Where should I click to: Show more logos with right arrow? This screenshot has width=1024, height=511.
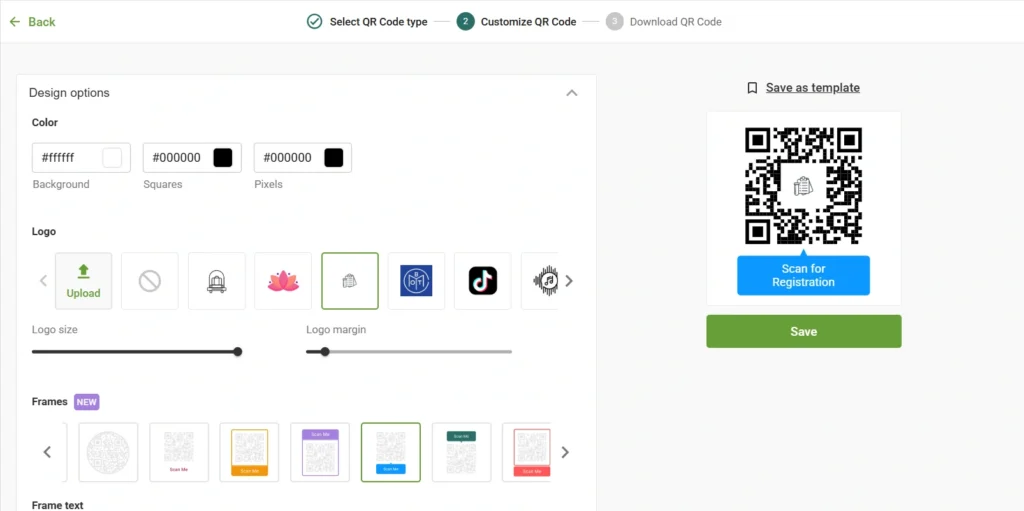(x=569, y=281)
